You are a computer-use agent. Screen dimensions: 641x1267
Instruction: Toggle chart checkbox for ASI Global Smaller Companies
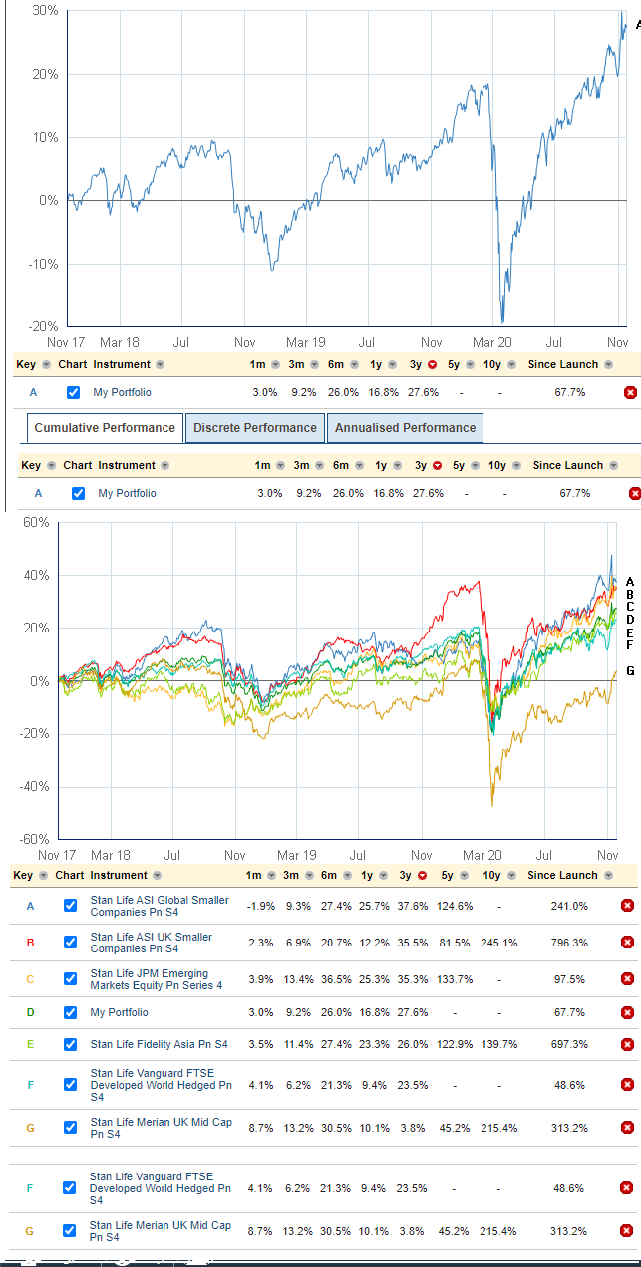point(70,906)
